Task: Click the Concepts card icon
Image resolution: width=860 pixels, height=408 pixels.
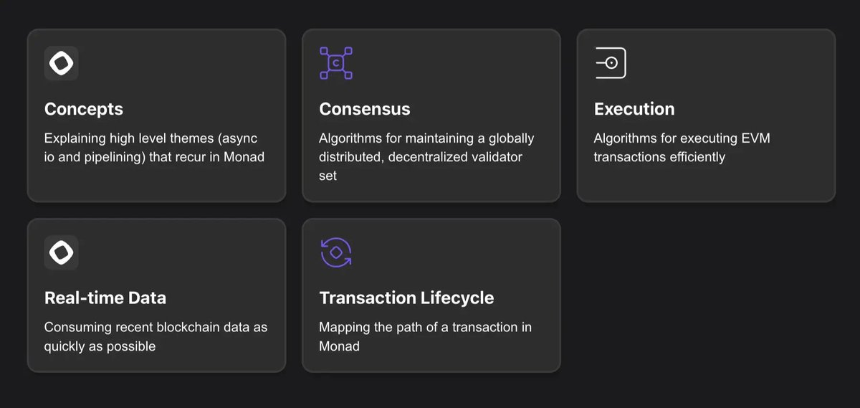Action: (x=61, y=63)
